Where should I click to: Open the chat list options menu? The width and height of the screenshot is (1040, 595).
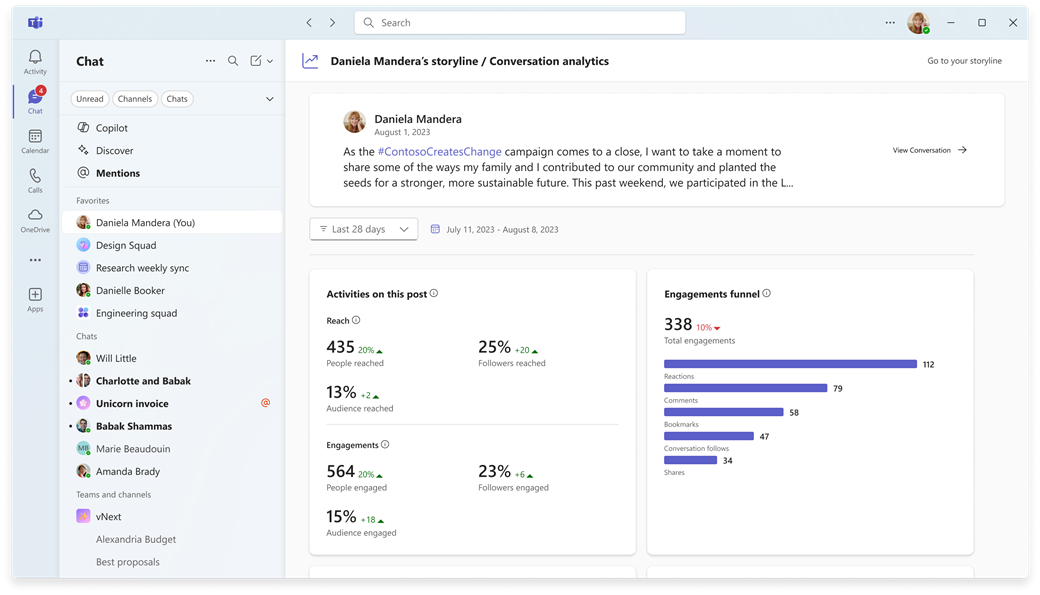210,61
